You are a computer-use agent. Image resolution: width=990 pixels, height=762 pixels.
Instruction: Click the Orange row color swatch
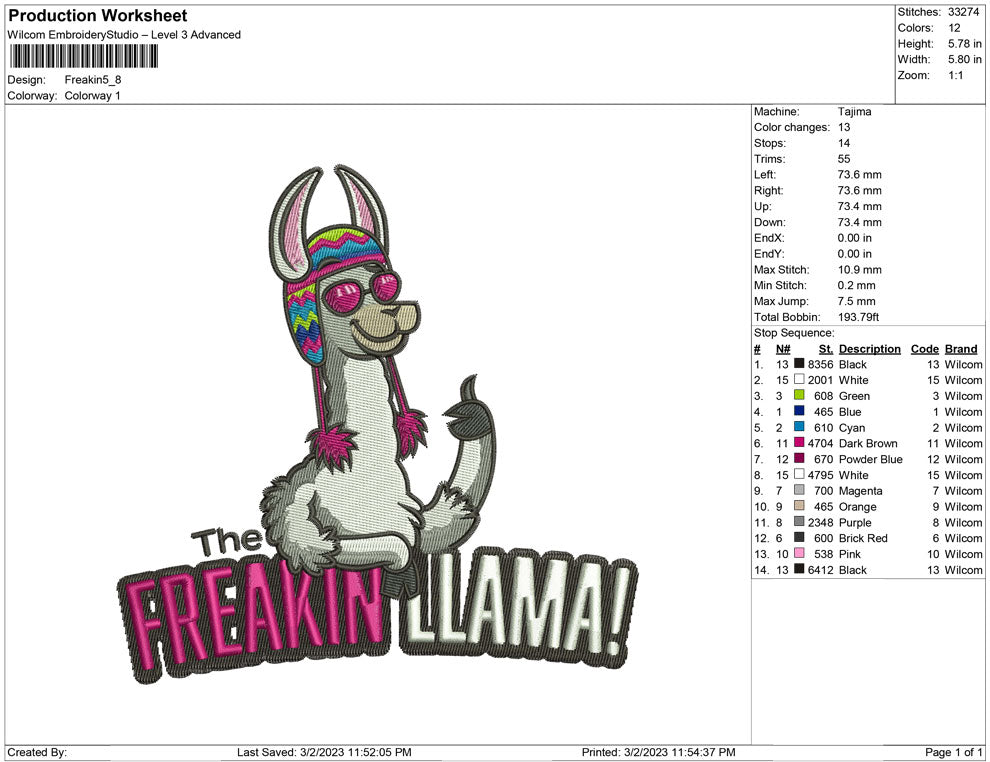tap(799, 506)
